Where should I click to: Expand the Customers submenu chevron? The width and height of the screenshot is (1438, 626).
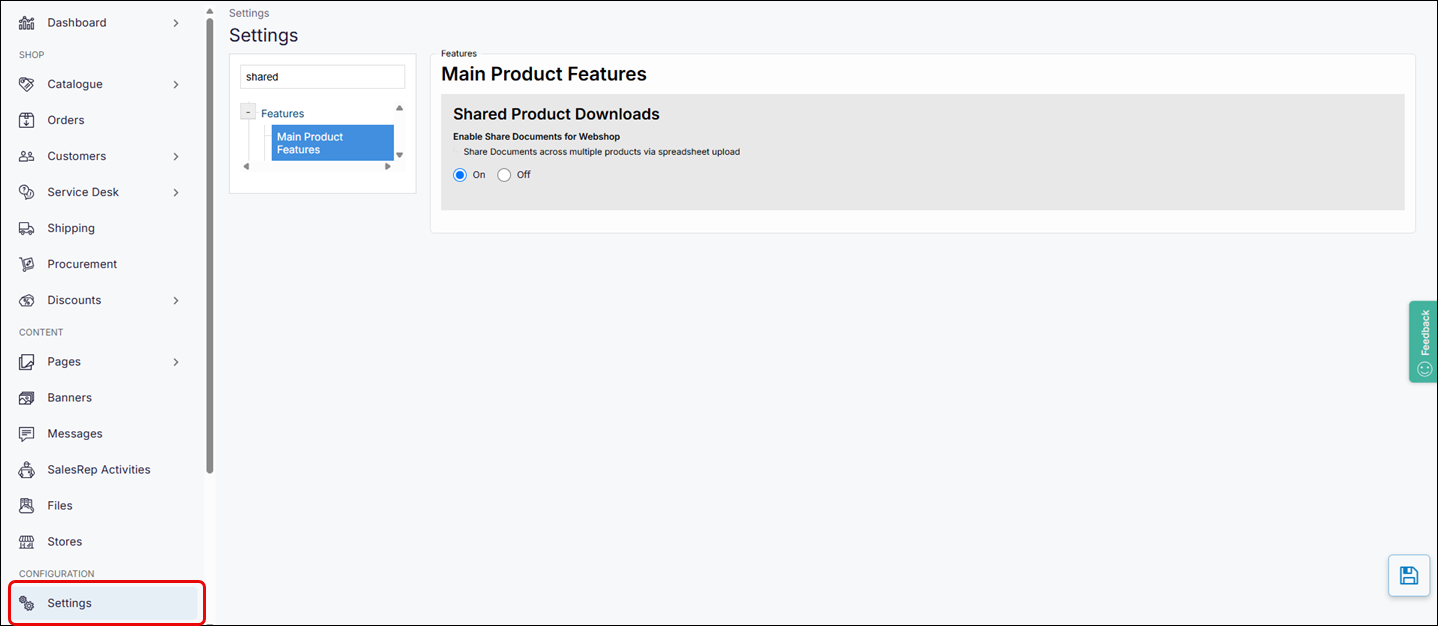176,156
